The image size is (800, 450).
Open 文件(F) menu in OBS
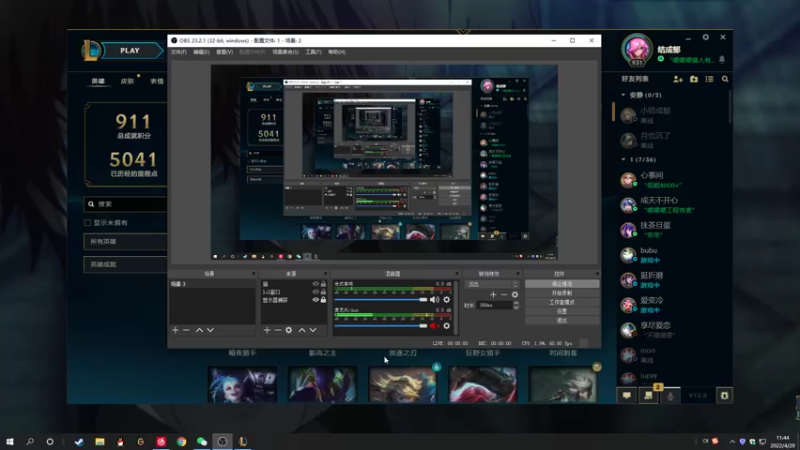pyautogui.click(x=179, y=52)
